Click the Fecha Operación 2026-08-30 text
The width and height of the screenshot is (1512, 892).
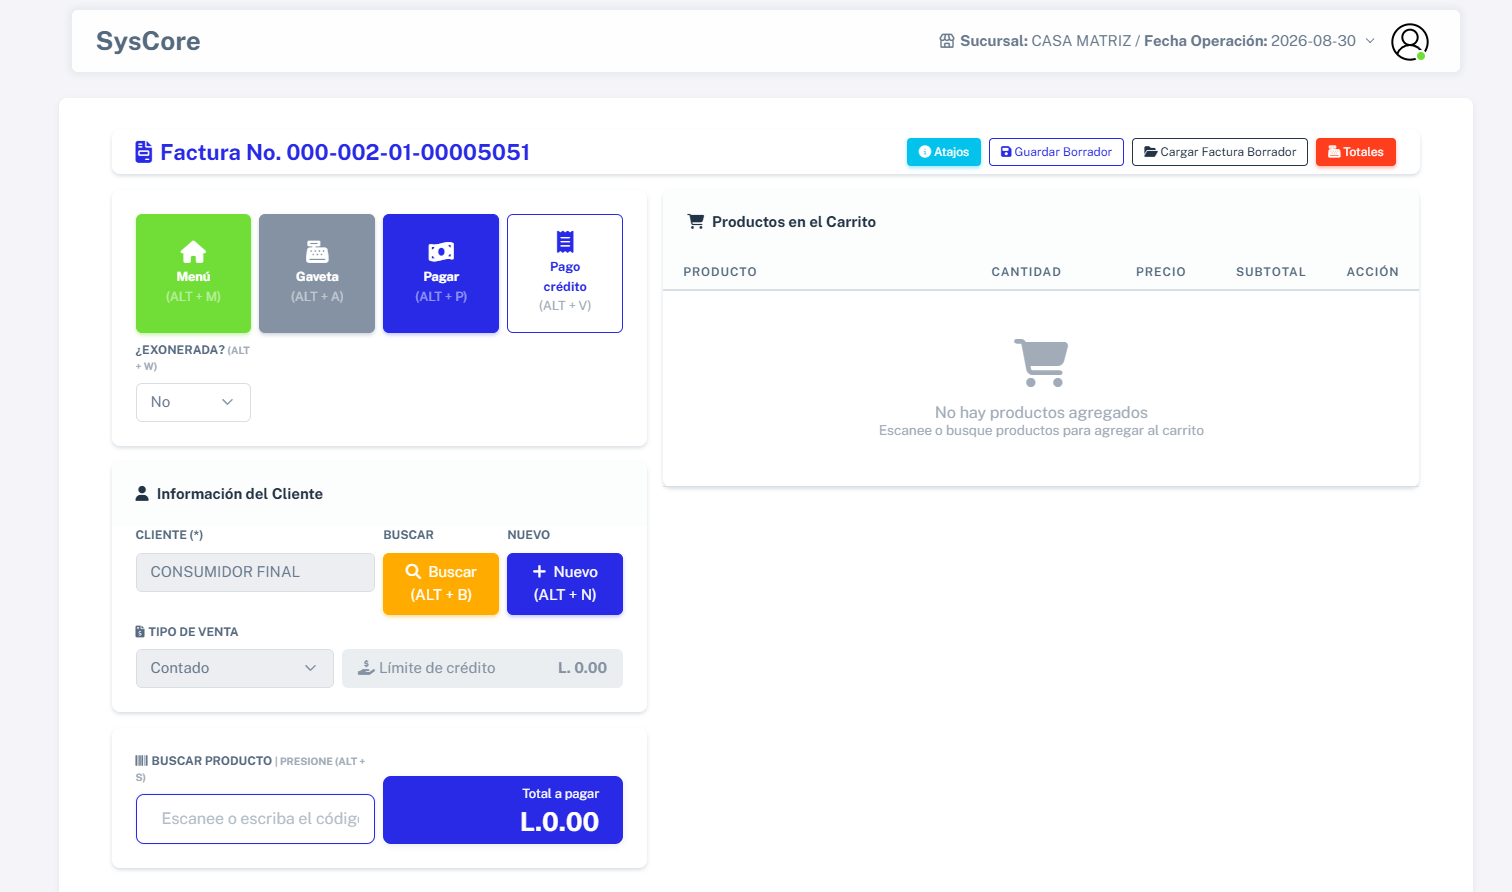(x=1250, y=41)
